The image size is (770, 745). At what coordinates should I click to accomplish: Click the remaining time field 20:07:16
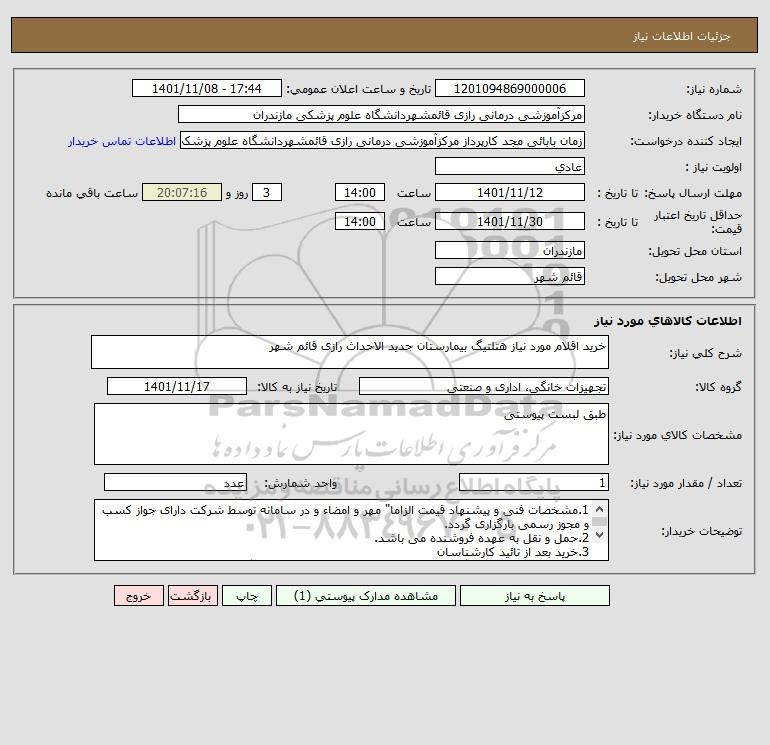(182, 193)
